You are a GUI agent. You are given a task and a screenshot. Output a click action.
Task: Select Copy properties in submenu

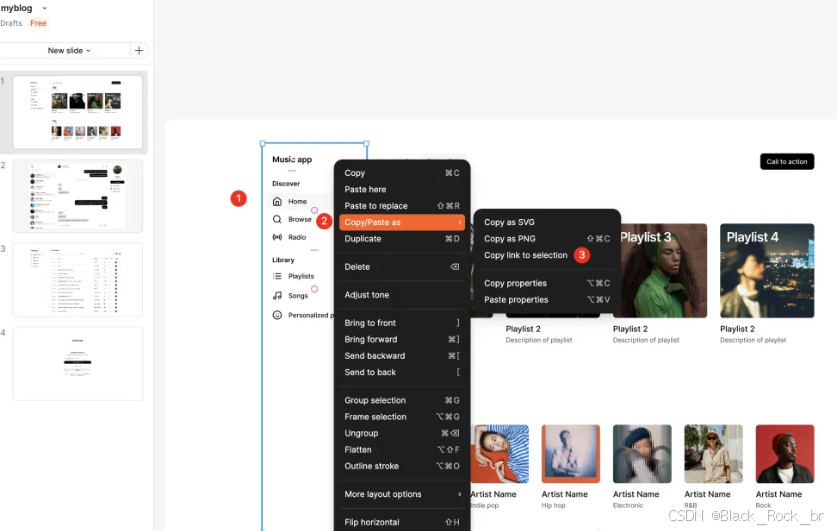[x=547, y=283]
